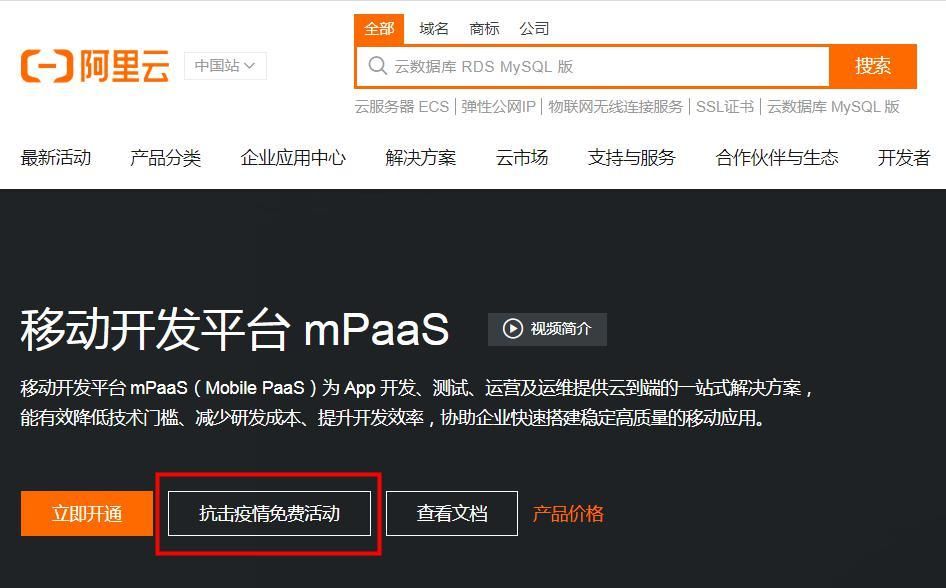Click the 查看文档 button

point(452,514)
